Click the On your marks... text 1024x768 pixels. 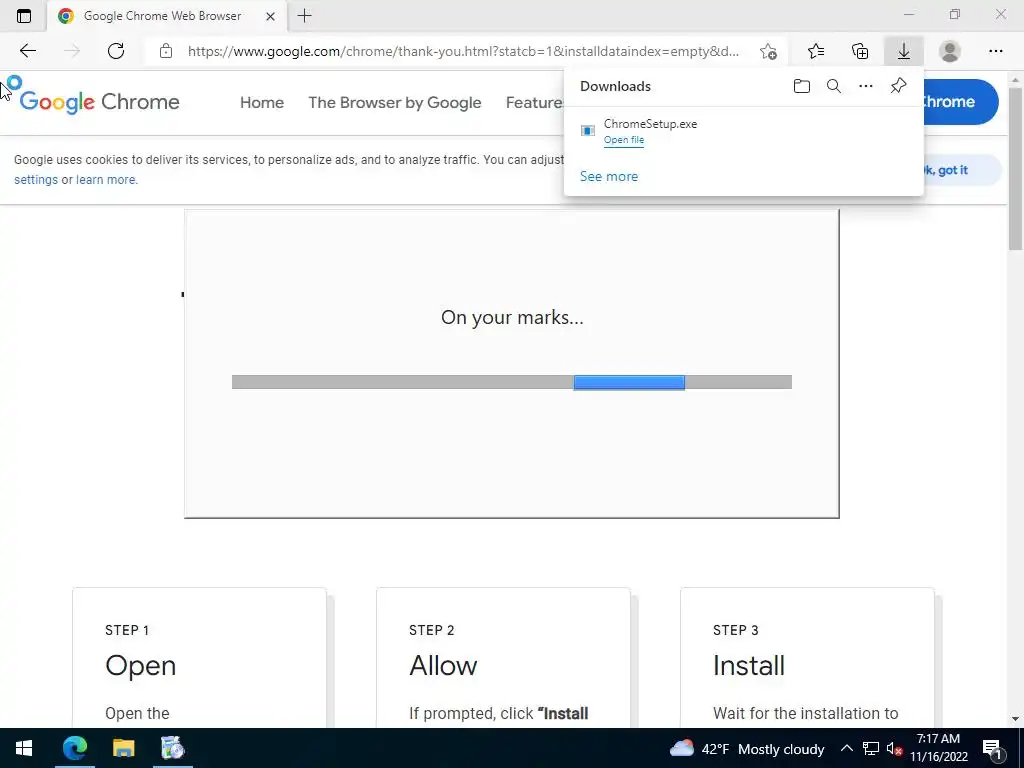(512, 317)
